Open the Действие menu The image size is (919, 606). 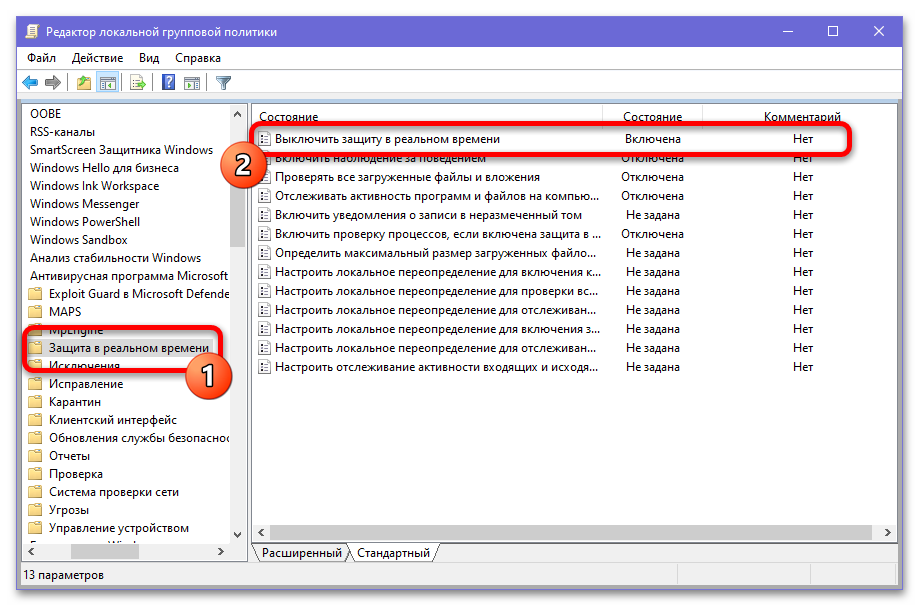pos(97,58)
